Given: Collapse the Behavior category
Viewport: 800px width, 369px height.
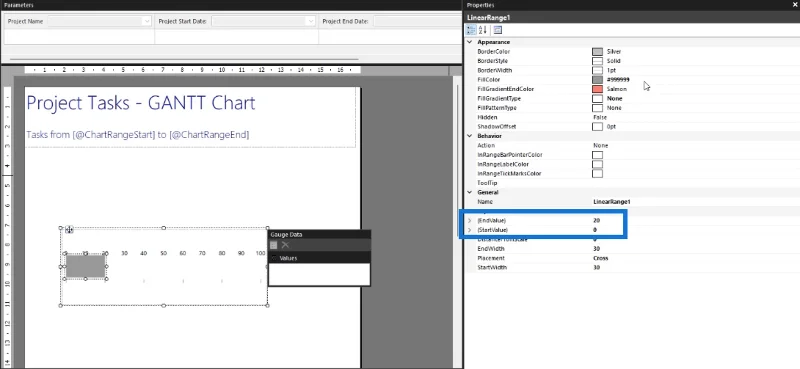Looking at the screenshot, I should tap(470, 136).
